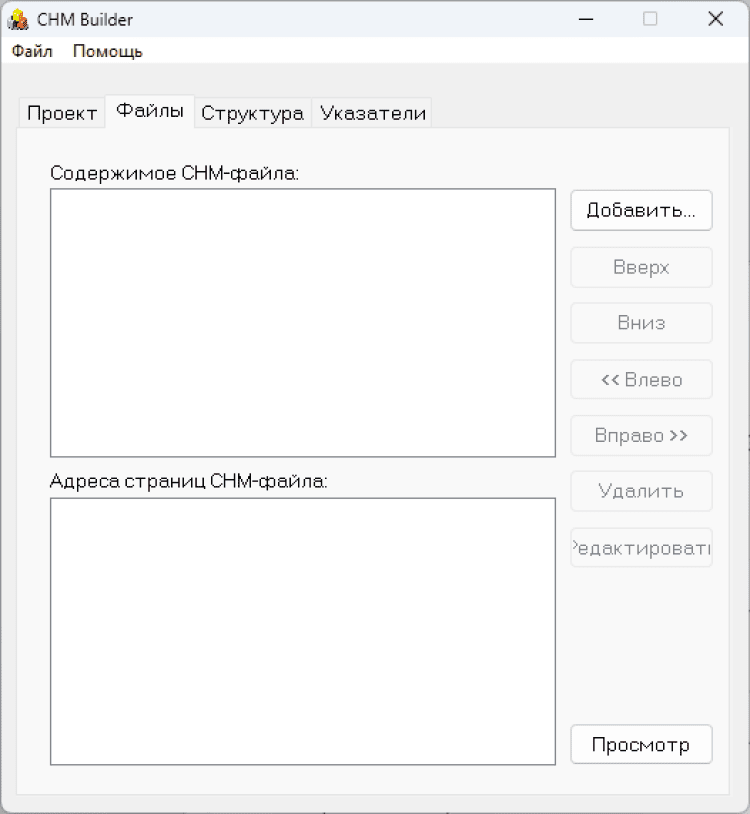Open the Помощь menu
The image size is (750, 814).
pos(107,51)
